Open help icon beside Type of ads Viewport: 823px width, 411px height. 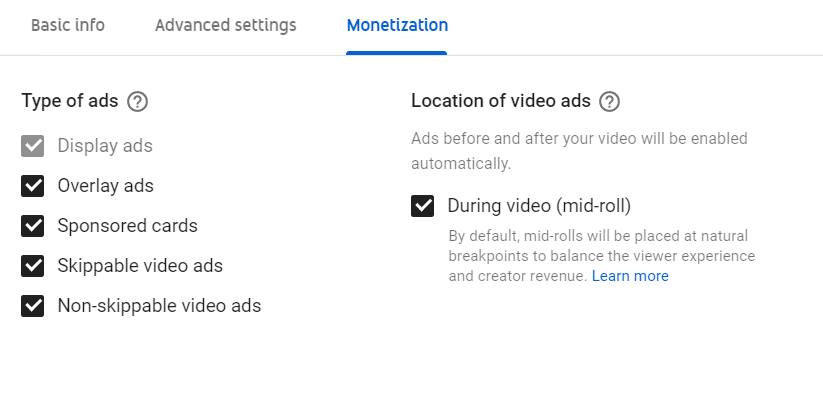coord(138,101)
